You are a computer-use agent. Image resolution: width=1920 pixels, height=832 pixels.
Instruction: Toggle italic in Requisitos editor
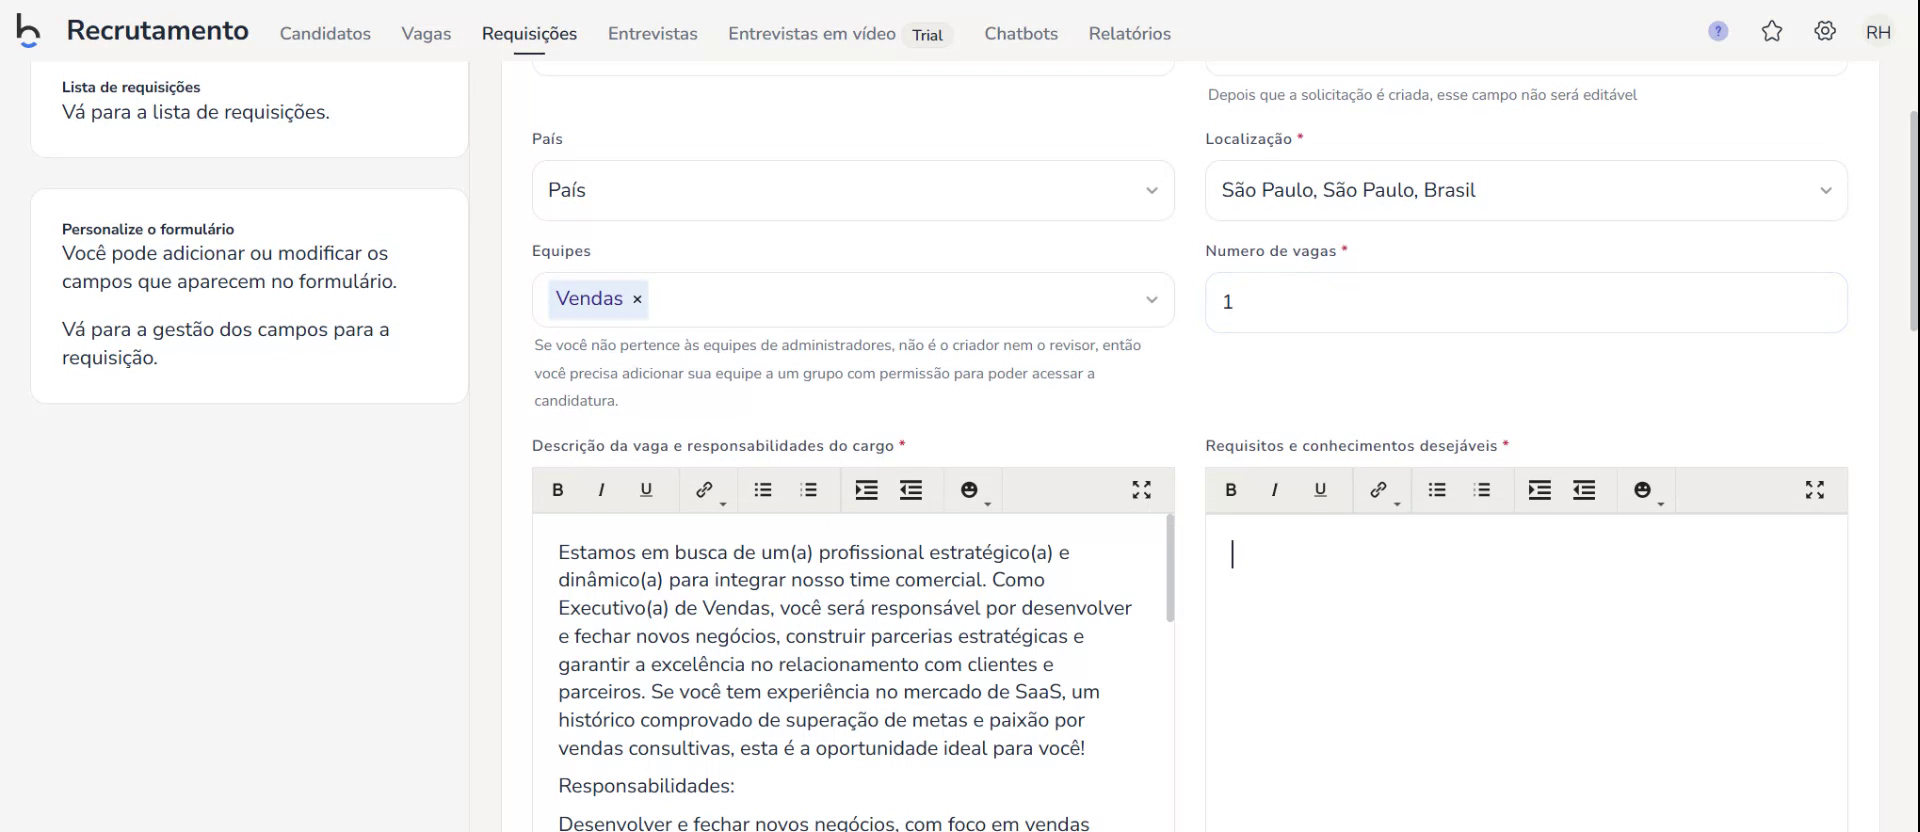click(x=1274, y=490)
